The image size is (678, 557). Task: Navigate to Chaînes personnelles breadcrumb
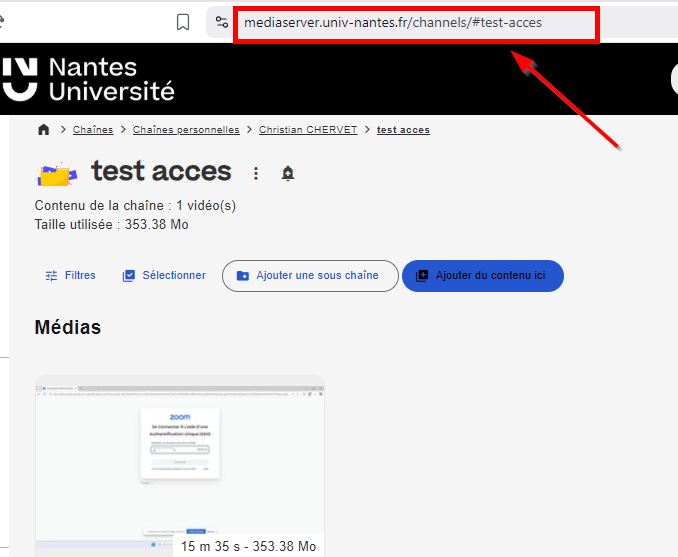click(186, 130)
